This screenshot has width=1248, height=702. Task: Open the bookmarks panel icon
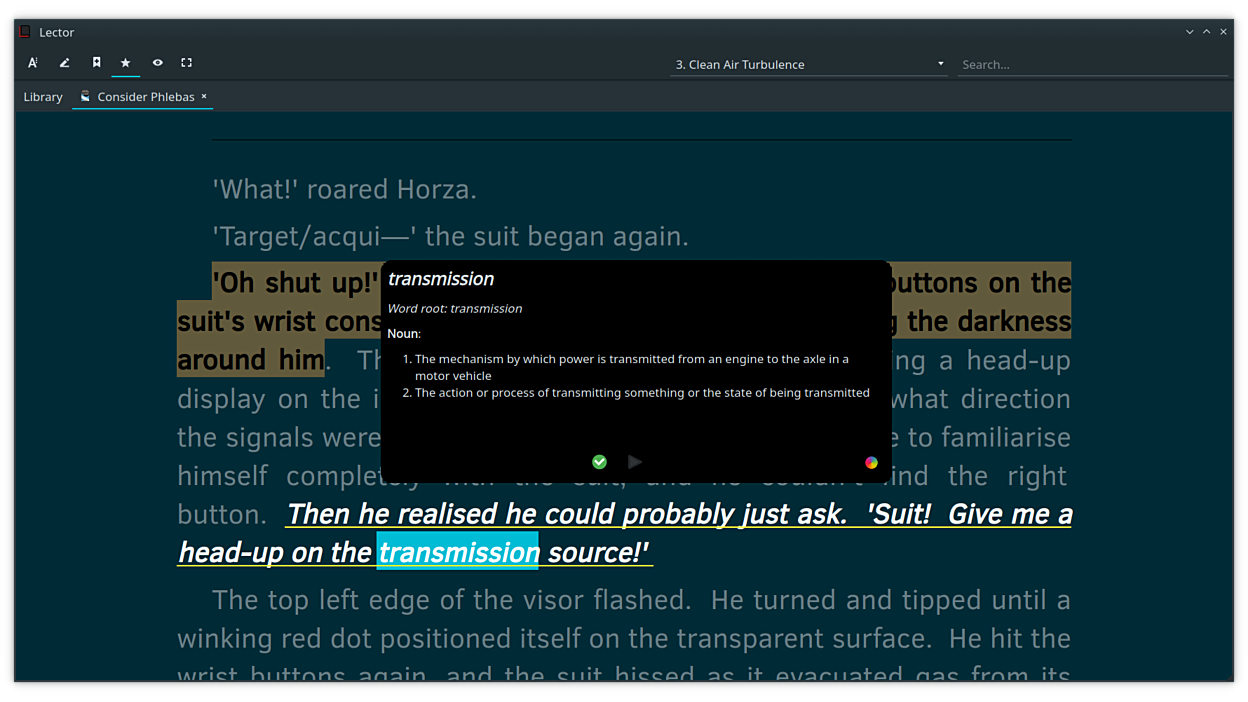[x=96, y=63]
